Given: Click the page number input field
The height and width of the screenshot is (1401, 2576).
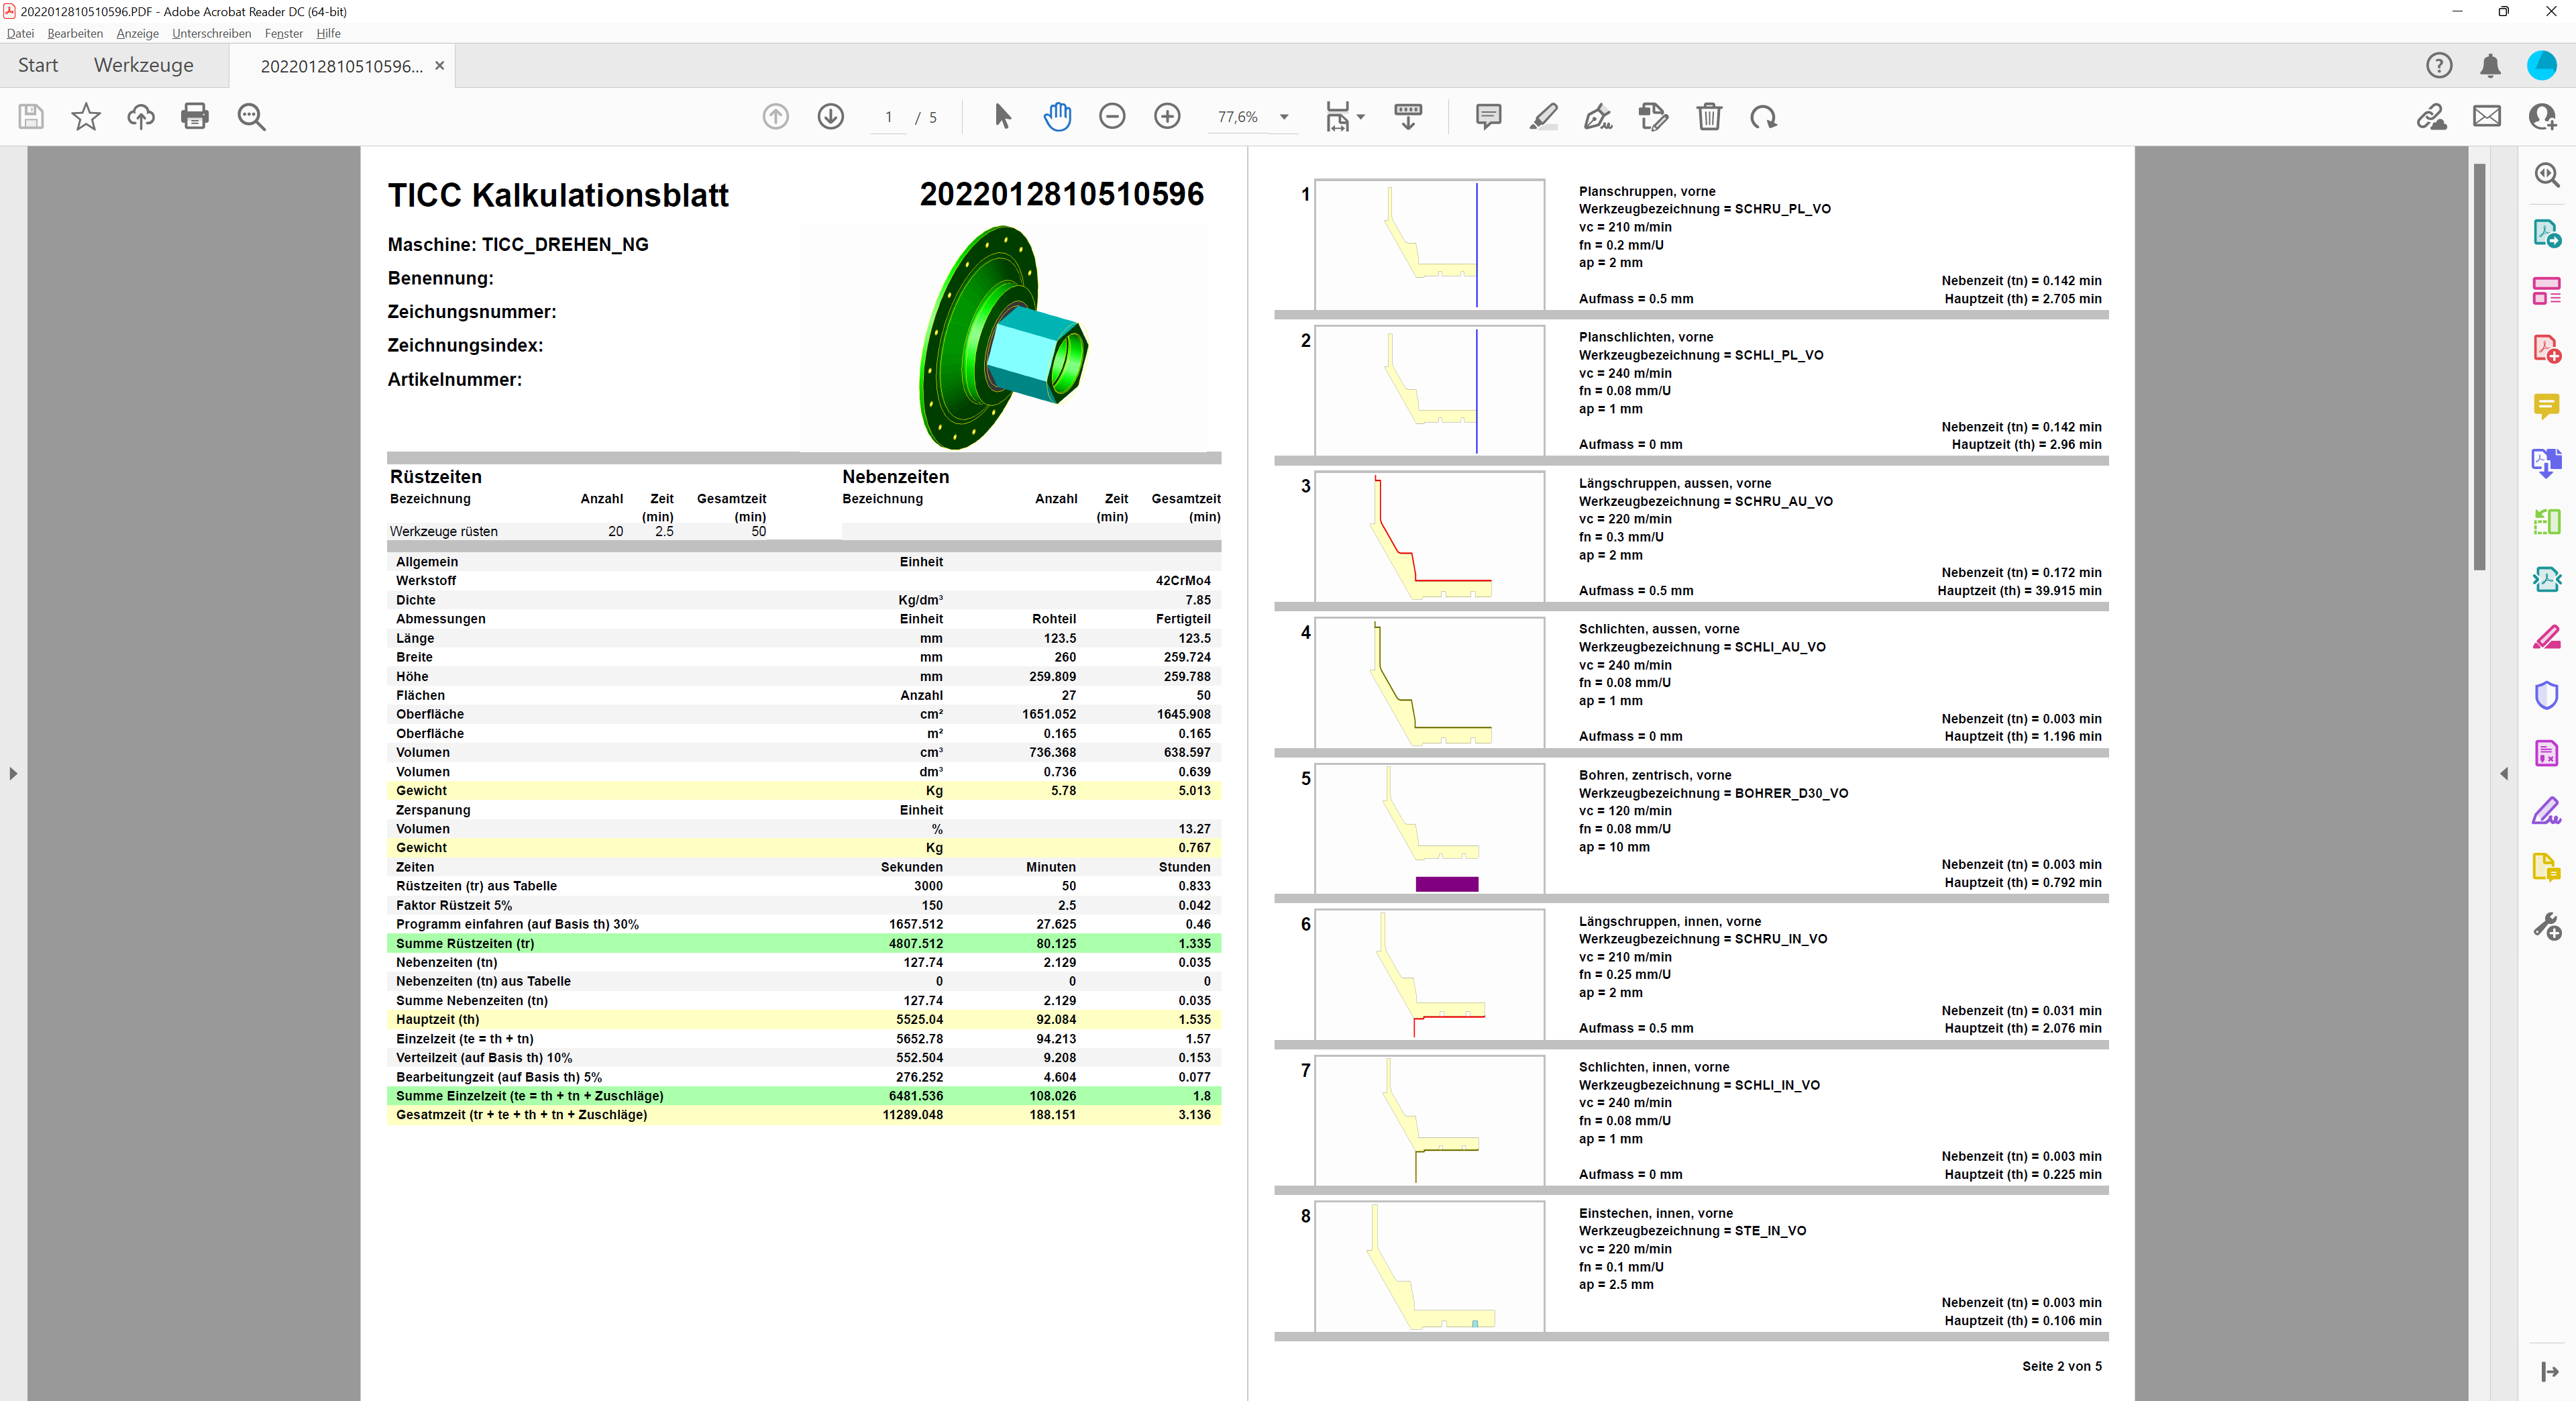Looking at the screenshot, I should (888, 117).
